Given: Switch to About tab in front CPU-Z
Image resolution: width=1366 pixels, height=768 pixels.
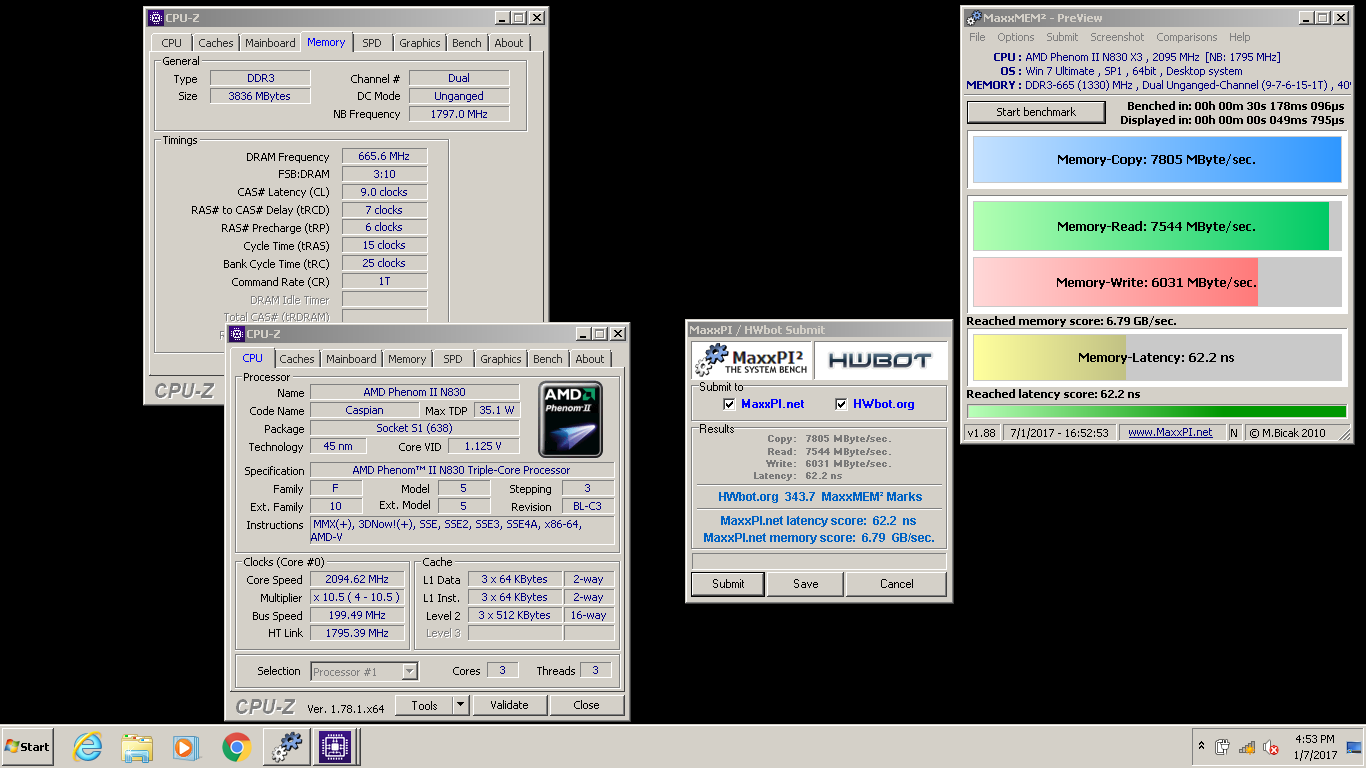Looking at the screenshot, I should 590,359.
